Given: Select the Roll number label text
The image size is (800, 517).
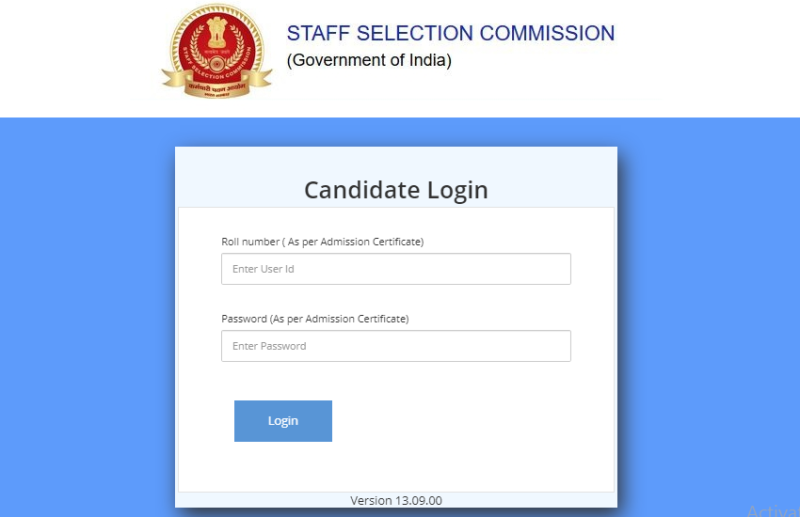Looking at the screenshot, I should 249,242.
